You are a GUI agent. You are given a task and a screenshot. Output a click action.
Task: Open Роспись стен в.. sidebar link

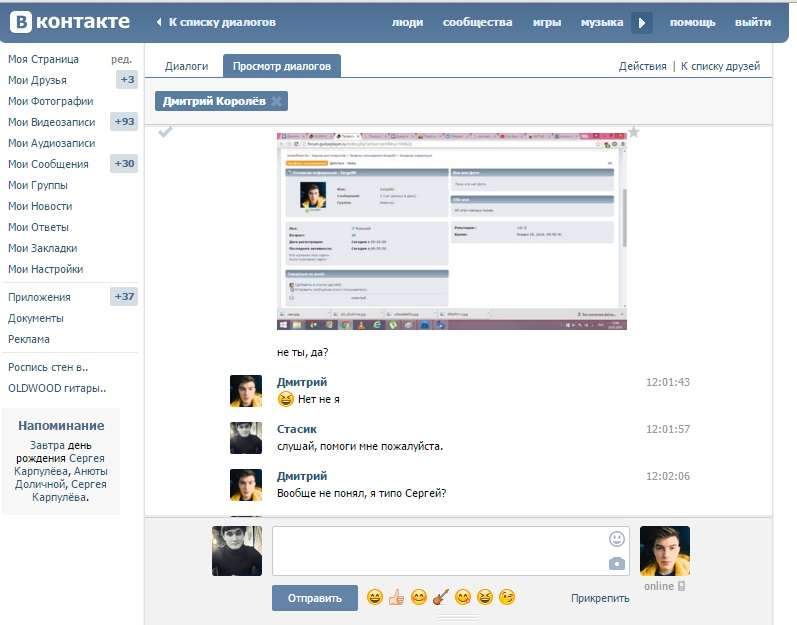(x=48, y=367)
